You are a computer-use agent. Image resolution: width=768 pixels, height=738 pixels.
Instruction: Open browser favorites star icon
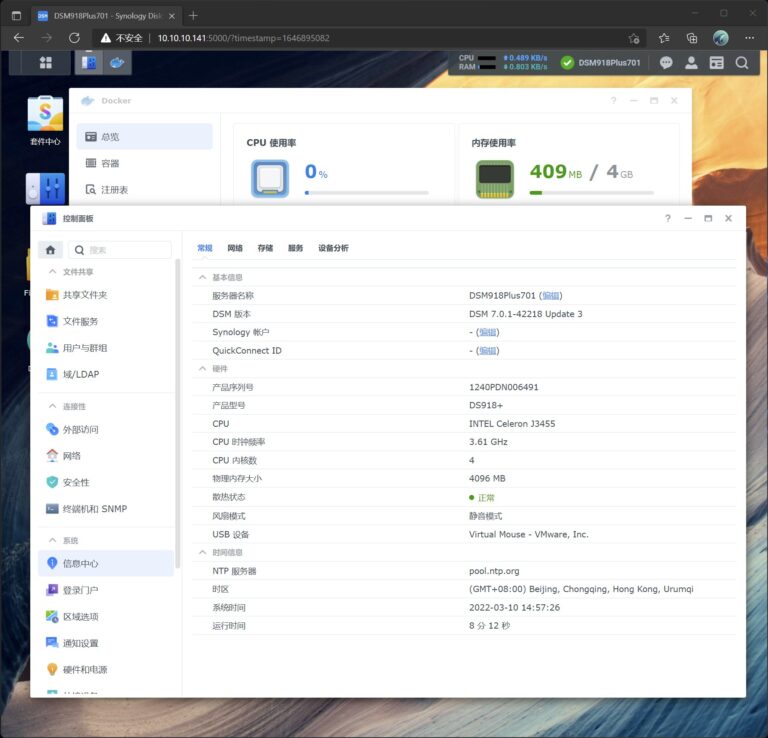pos(664,38)
